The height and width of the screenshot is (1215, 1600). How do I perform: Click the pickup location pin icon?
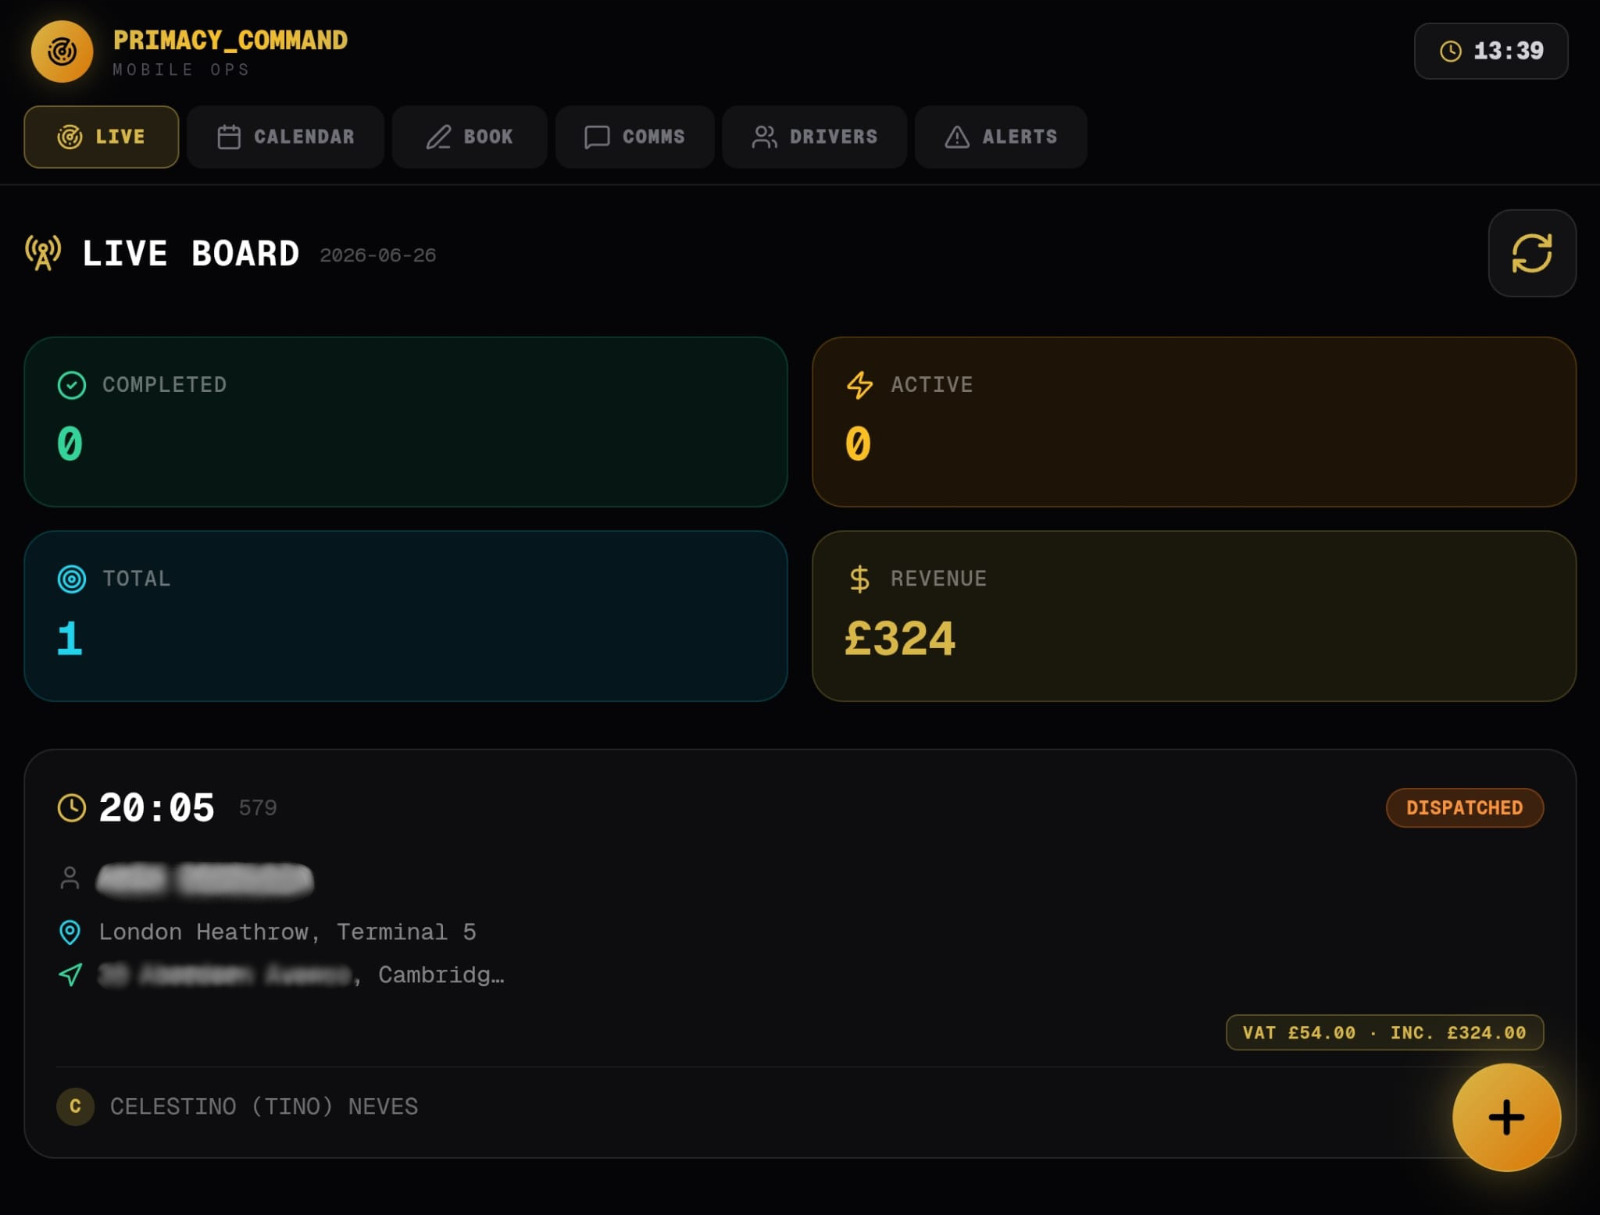pos(70,932)
